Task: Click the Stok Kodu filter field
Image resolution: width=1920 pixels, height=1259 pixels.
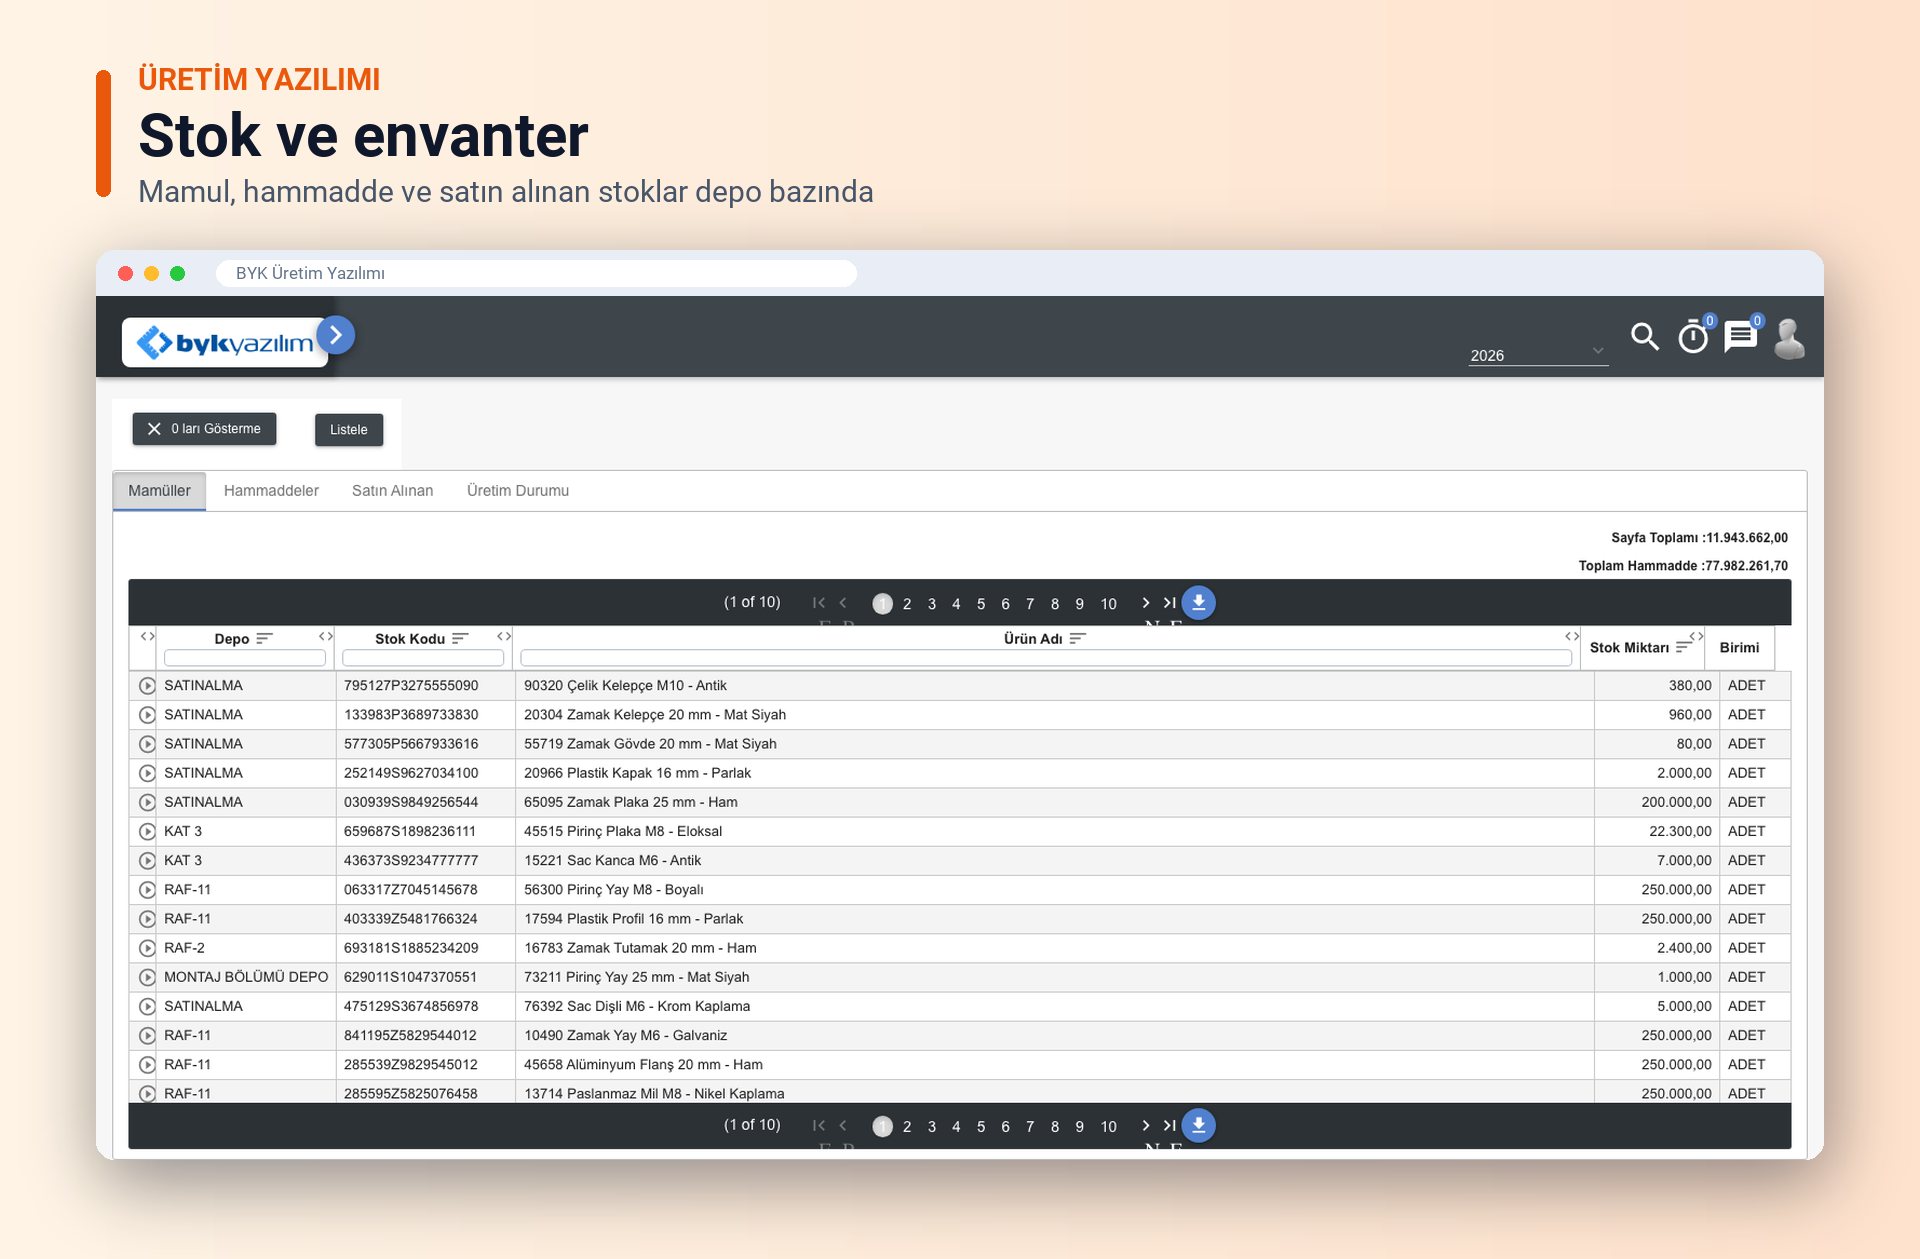Action: coord(423,657)
